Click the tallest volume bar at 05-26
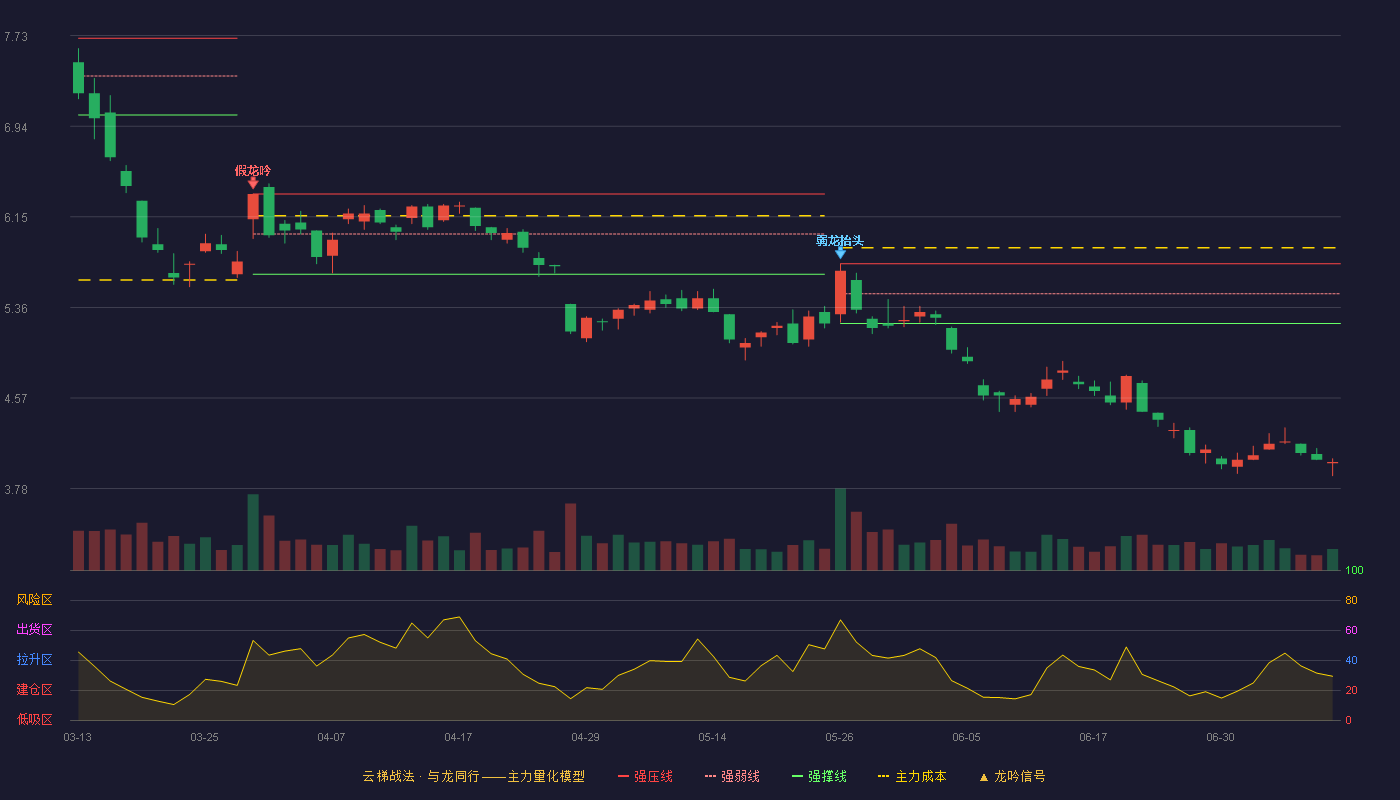 tap(840, 529)
